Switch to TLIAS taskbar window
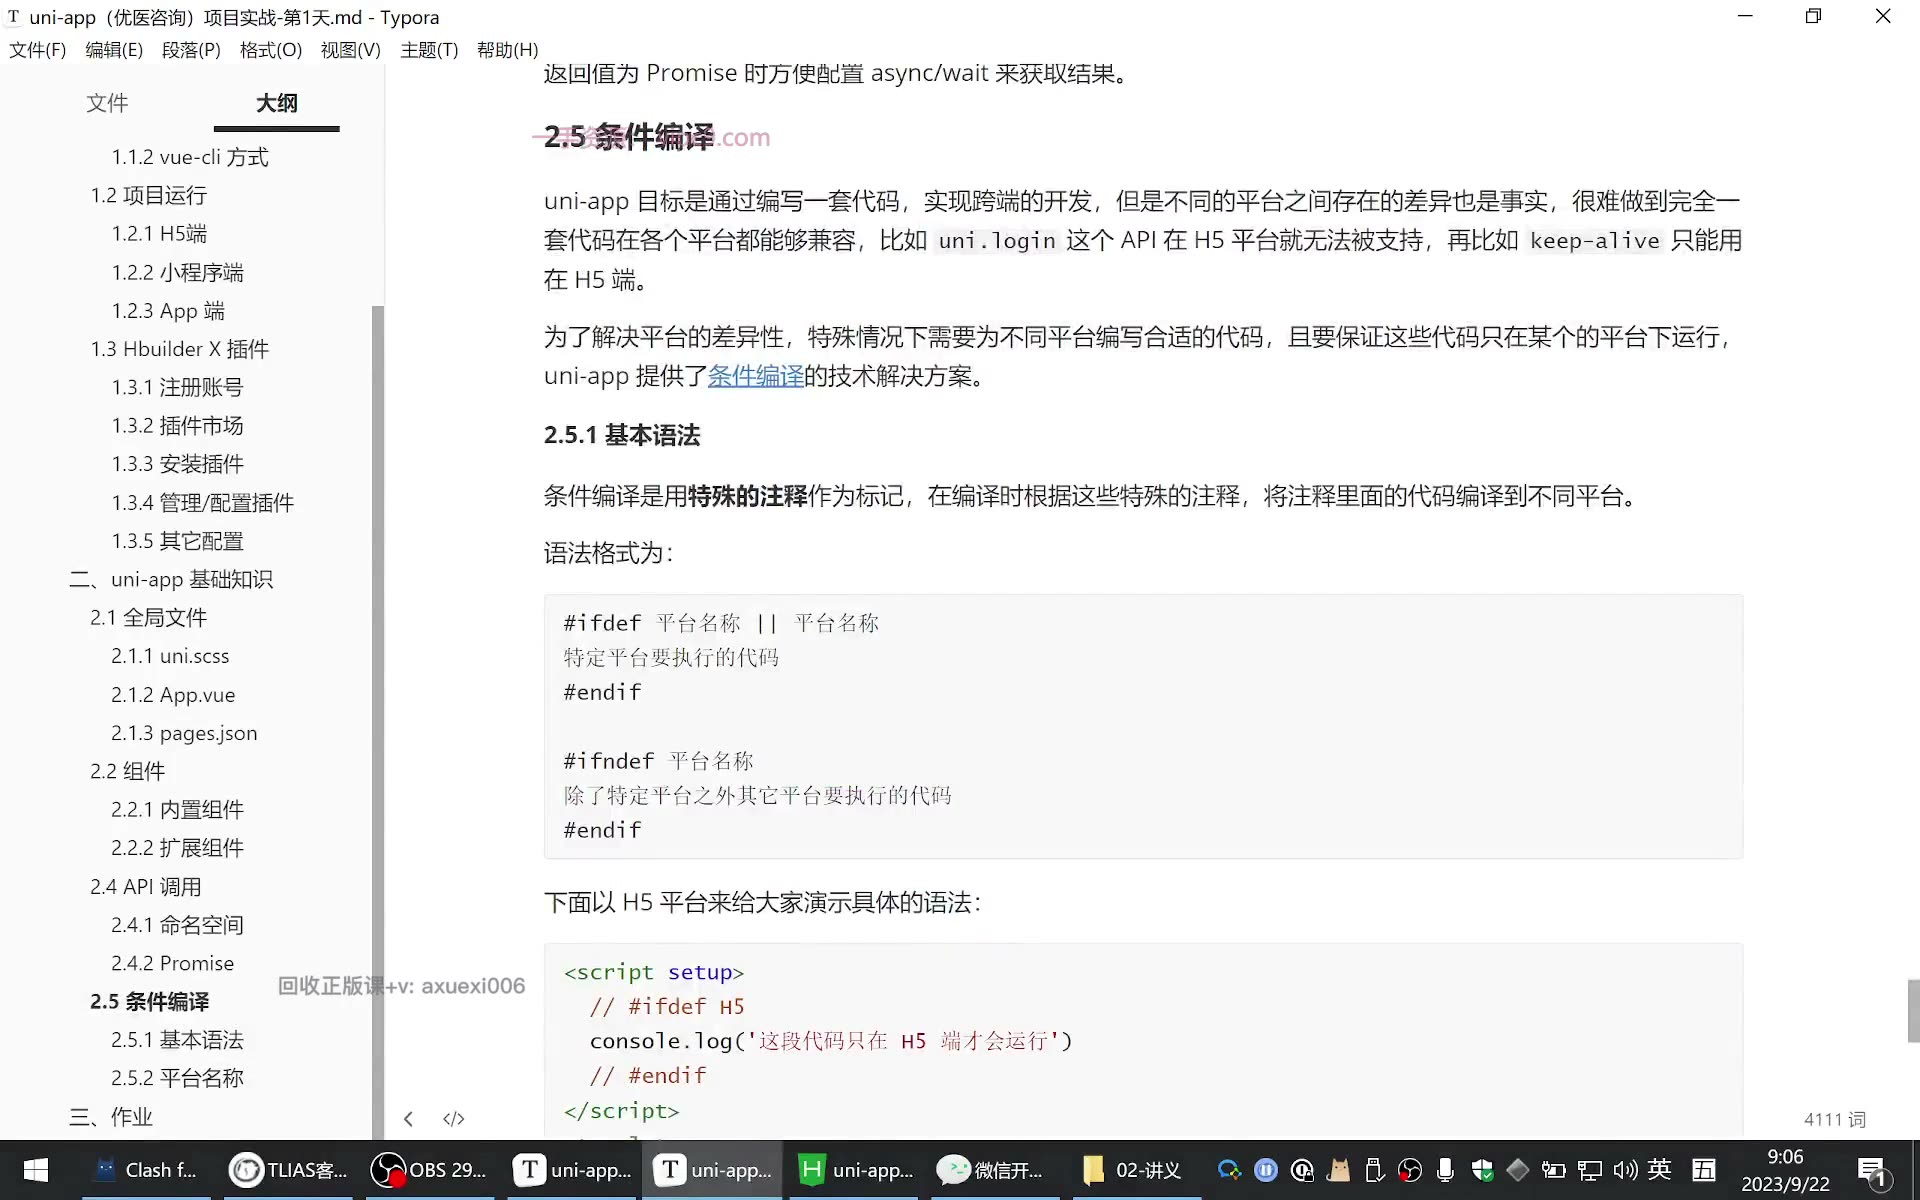The height and width of the screenshot is (1200, 1920). 290,1170
